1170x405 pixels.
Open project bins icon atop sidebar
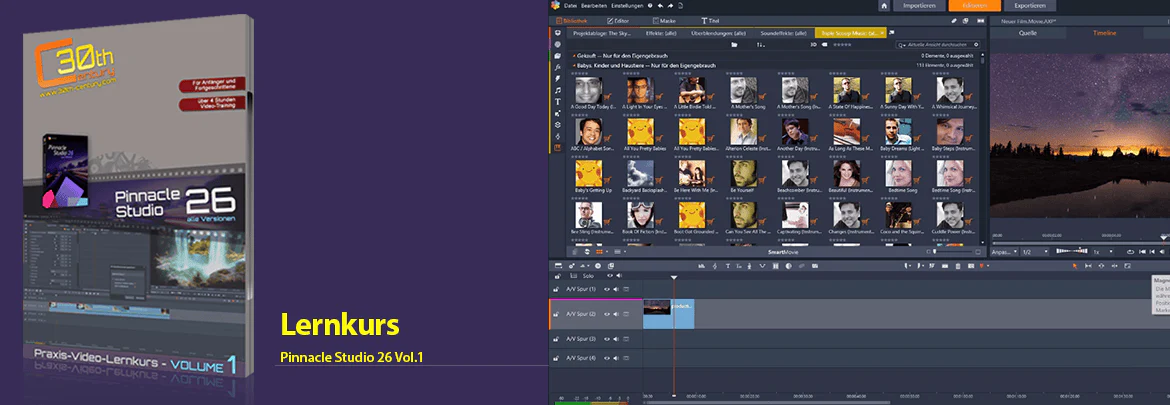pos(557,34)
